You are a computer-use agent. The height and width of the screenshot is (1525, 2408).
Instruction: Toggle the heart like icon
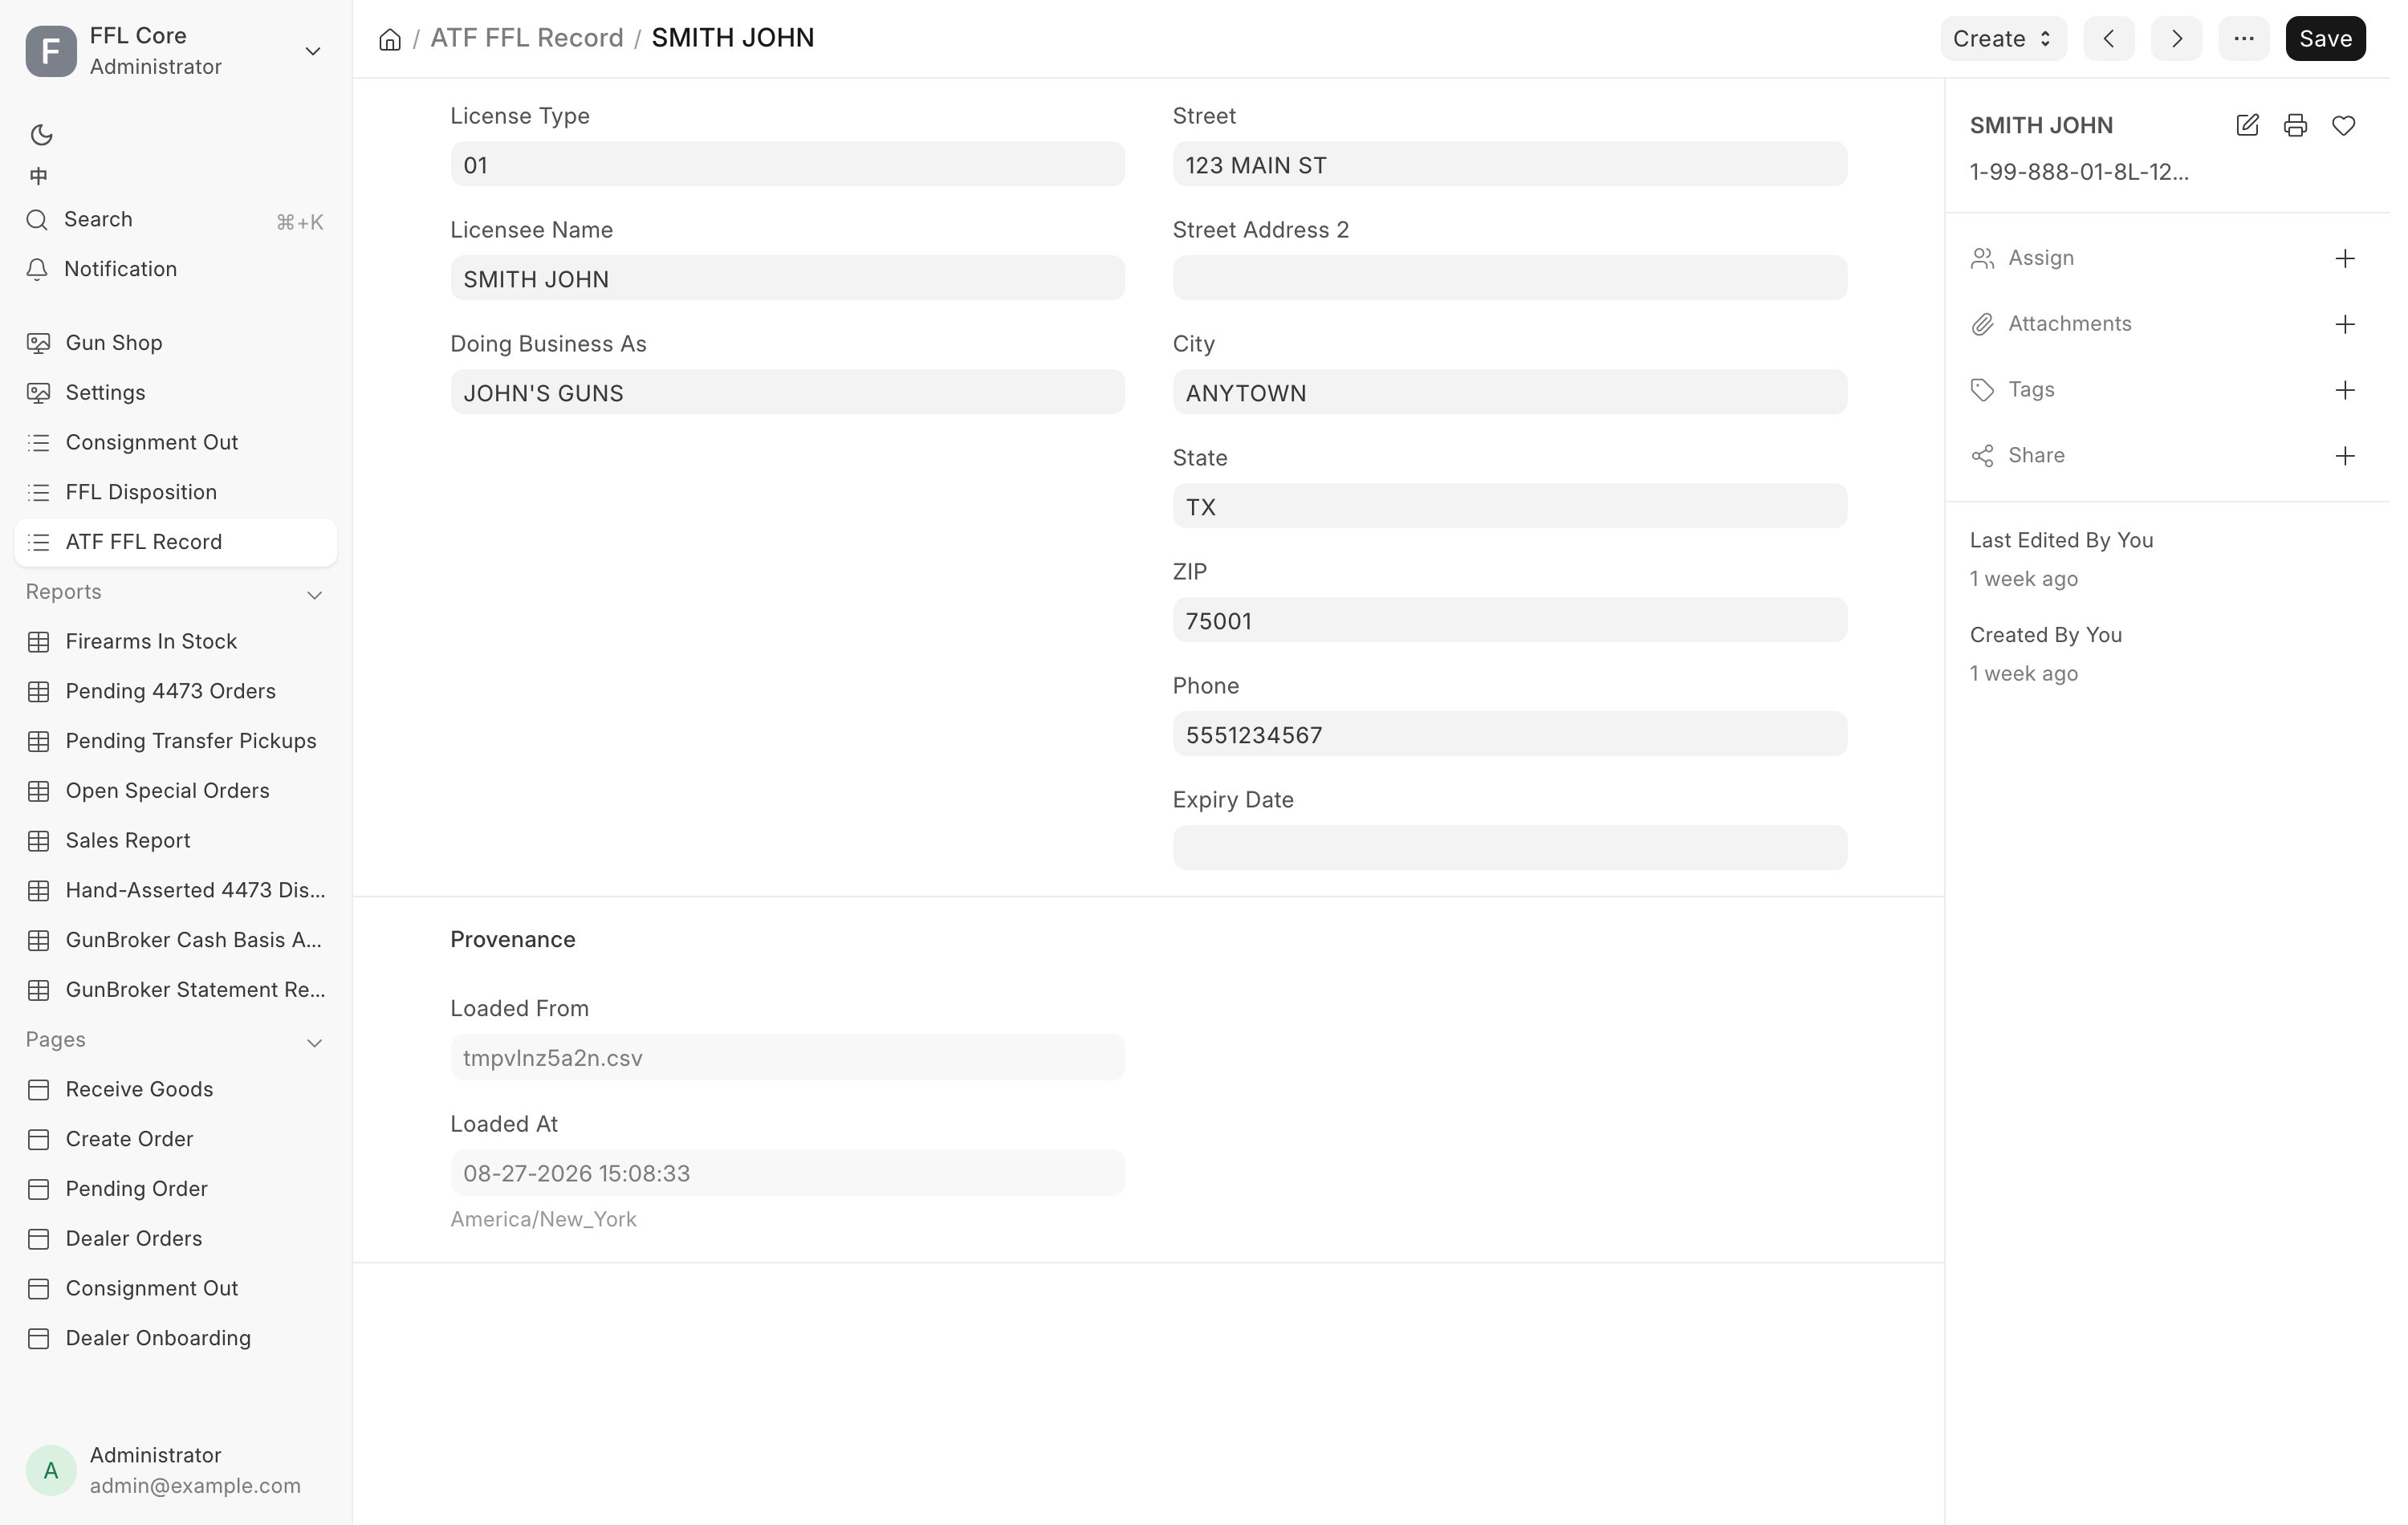[2343, 125]
